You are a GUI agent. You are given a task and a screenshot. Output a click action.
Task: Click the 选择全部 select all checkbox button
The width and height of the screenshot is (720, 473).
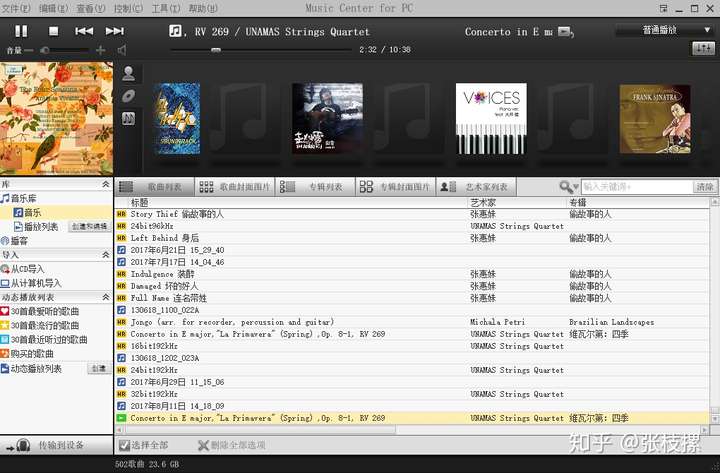(143, 445)
